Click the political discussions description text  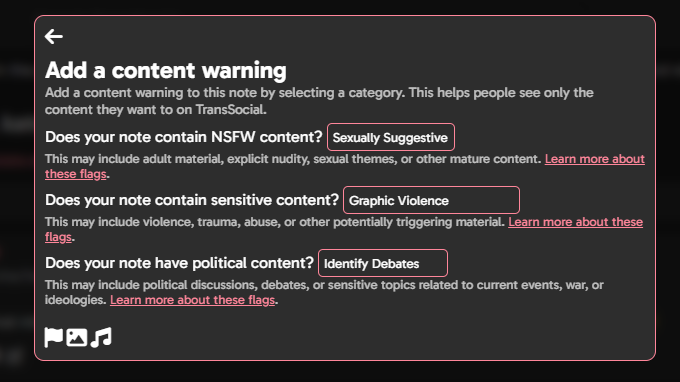click(x=324, y=285)
